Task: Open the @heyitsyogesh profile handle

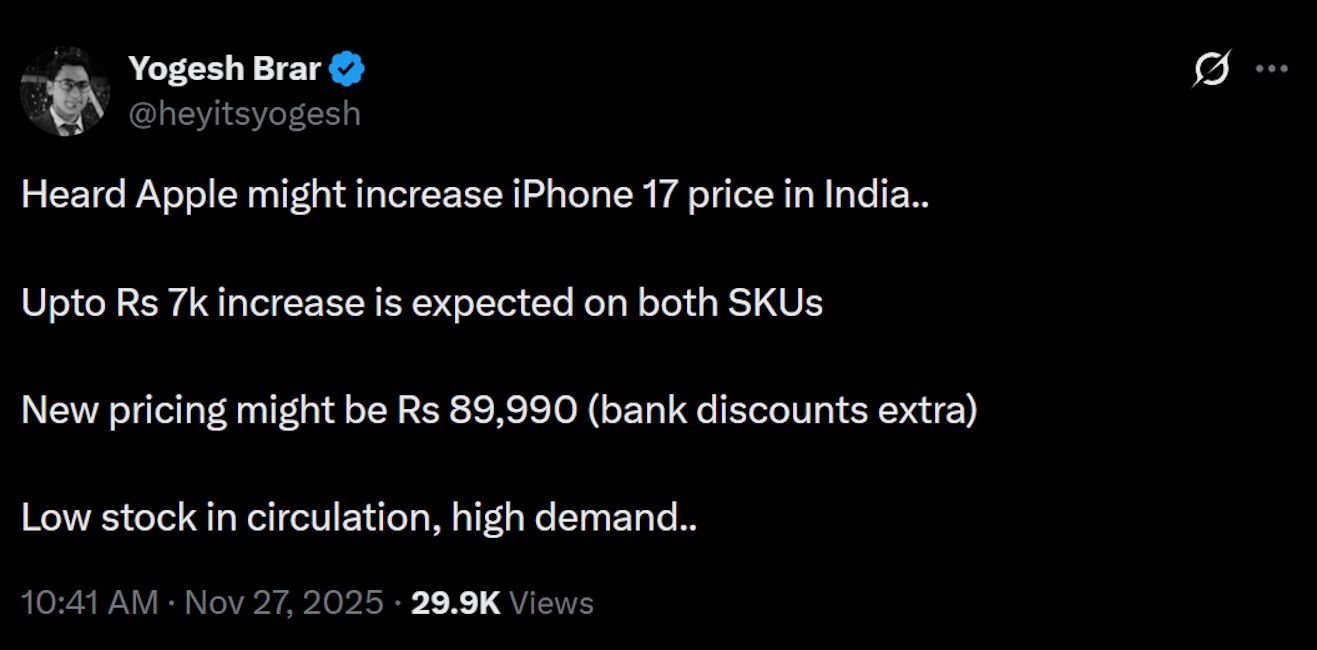Action: point(244,112)
